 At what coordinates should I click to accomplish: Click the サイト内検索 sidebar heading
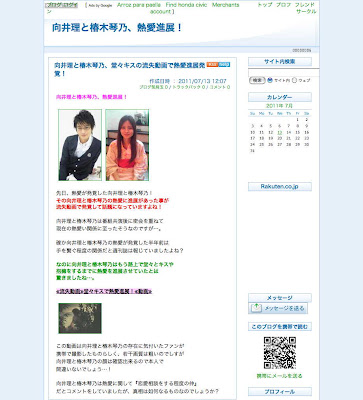[x=280, y=62]
